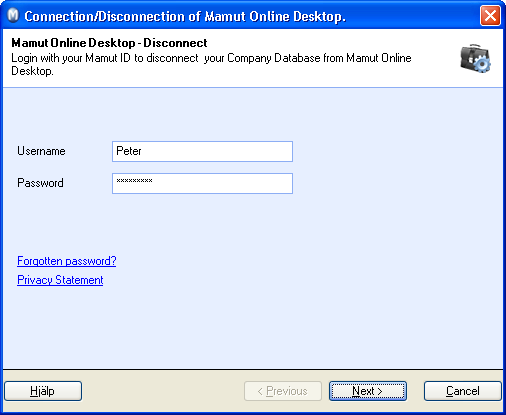This screenshot has width=506, height=415.
Task: Go back with the Previous button
Action: click(x=283, y=391)
